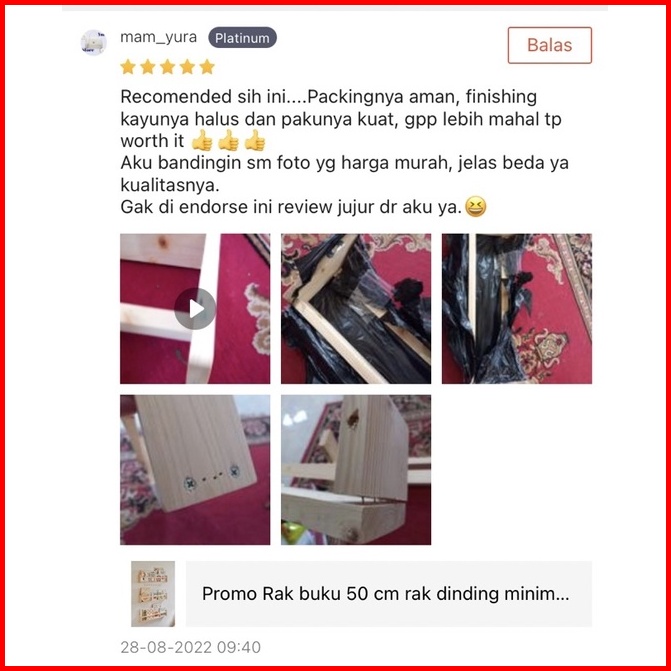Open photo of wooden shelf corner joint
The height and width of the screenshot is (671, 671).
click(356, 469)
